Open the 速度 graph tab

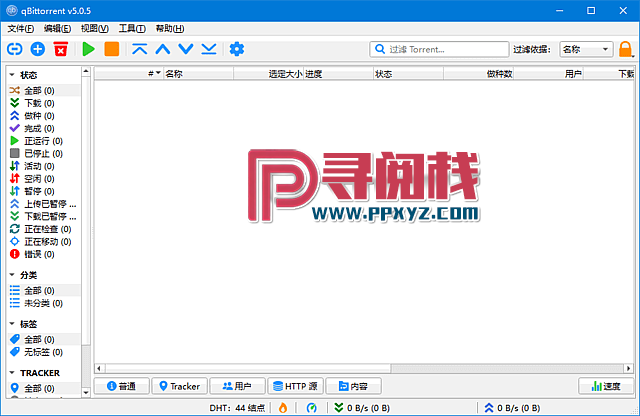click(606, 386)
